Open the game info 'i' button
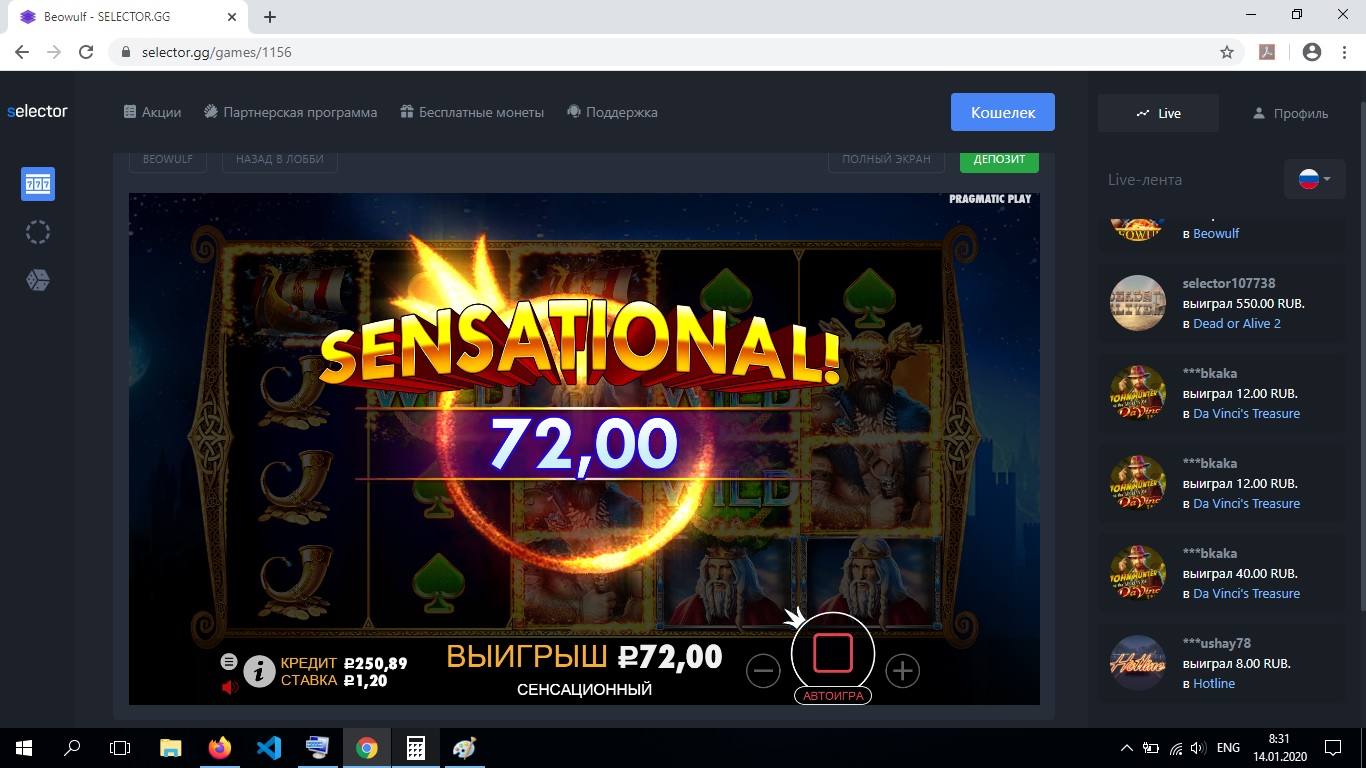 [259, 671]
